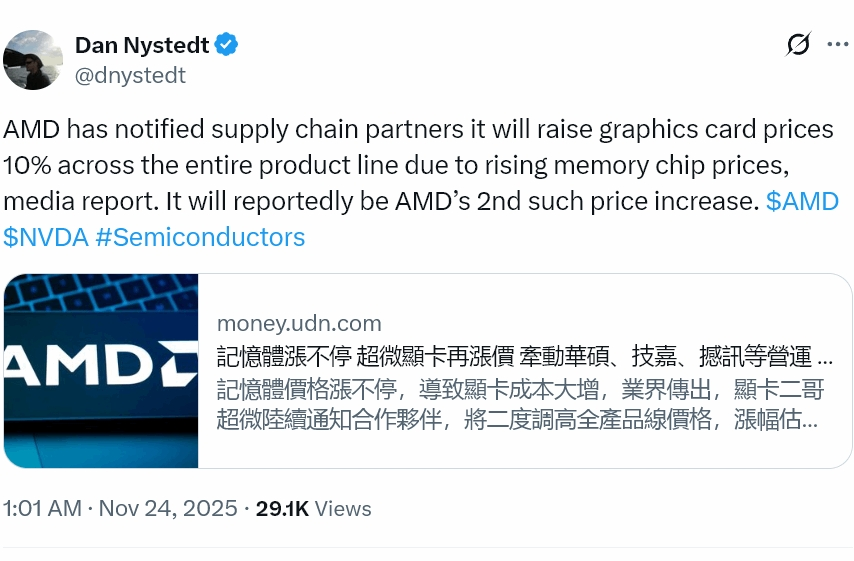Click the Views label
This screenshot has height=561, width=854.
[x=343, y=509]
